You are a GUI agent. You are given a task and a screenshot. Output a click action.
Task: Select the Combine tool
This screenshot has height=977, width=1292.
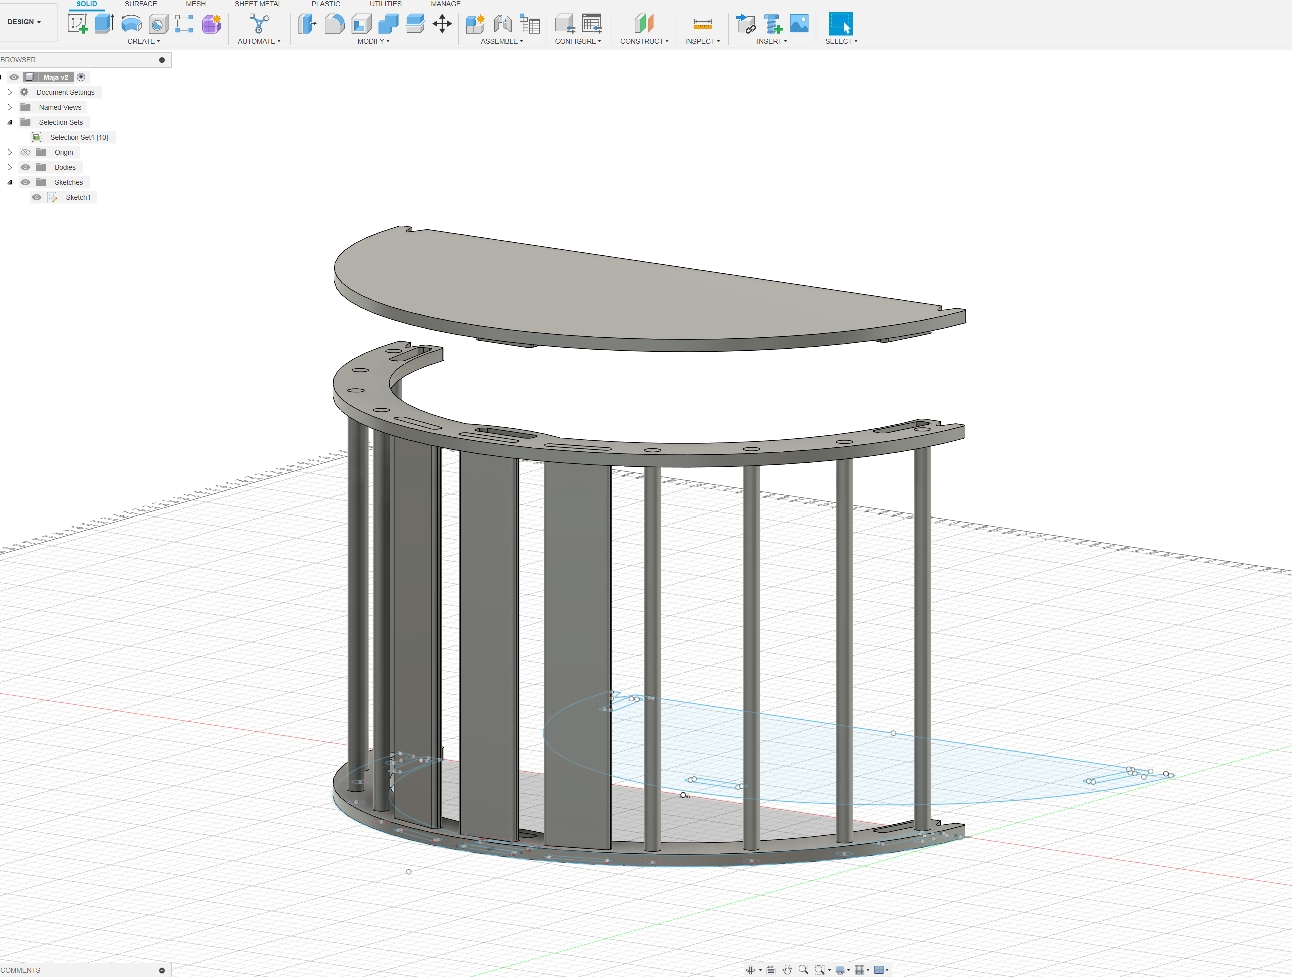click(x=388, y=23)
